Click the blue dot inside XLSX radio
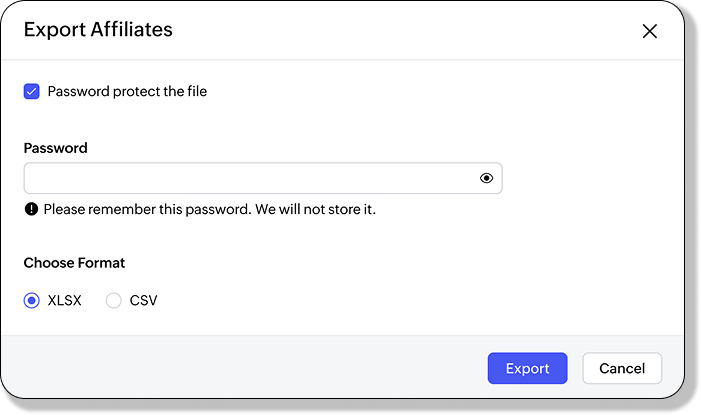 click(x=32, y=300)
